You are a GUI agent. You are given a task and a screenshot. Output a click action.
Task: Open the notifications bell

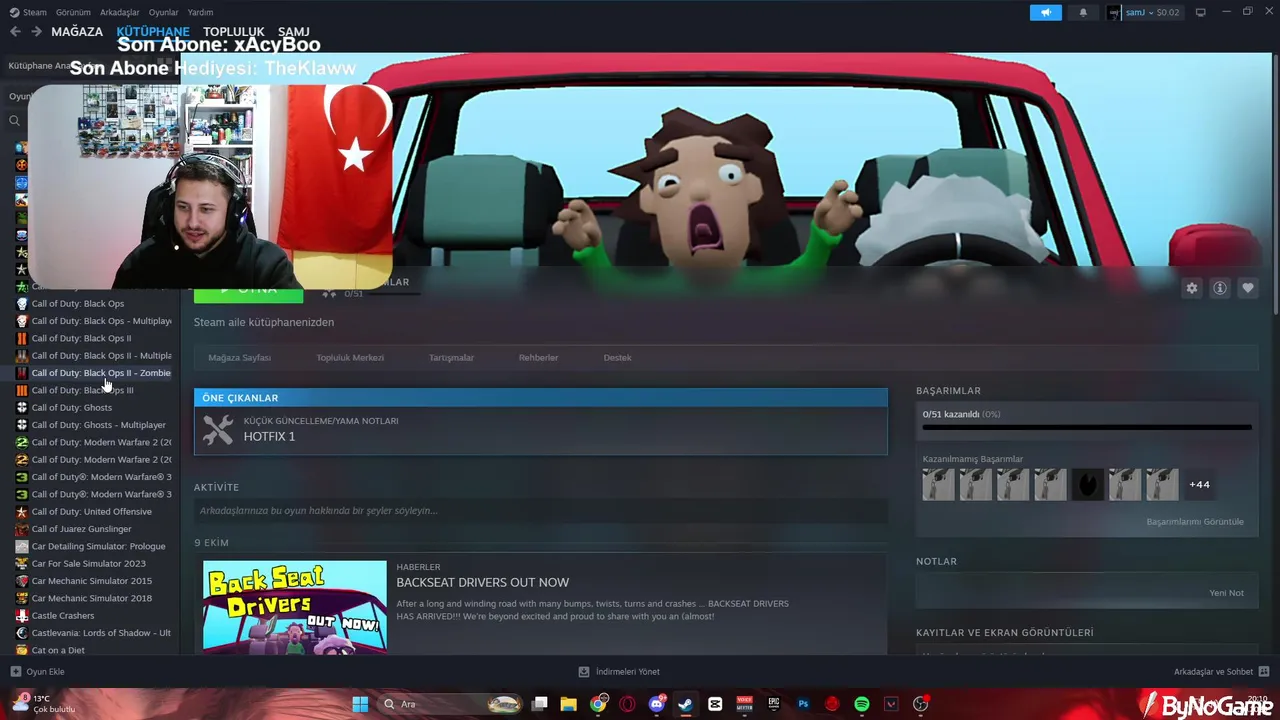(x=1083, y=12)
